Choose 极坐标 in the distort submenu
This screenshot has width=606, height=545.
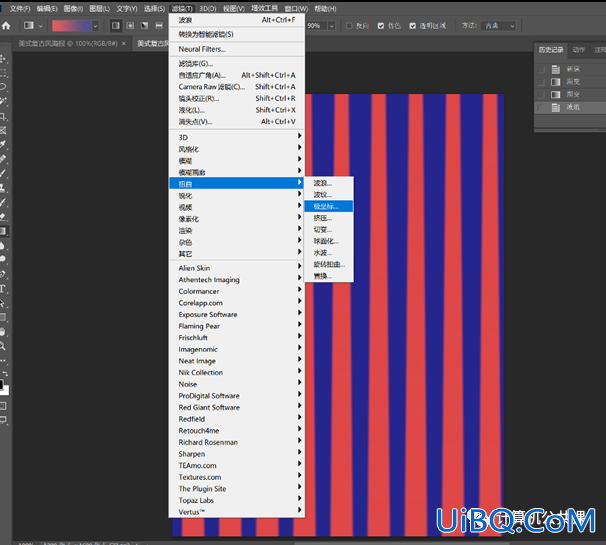tap(329, 206)
